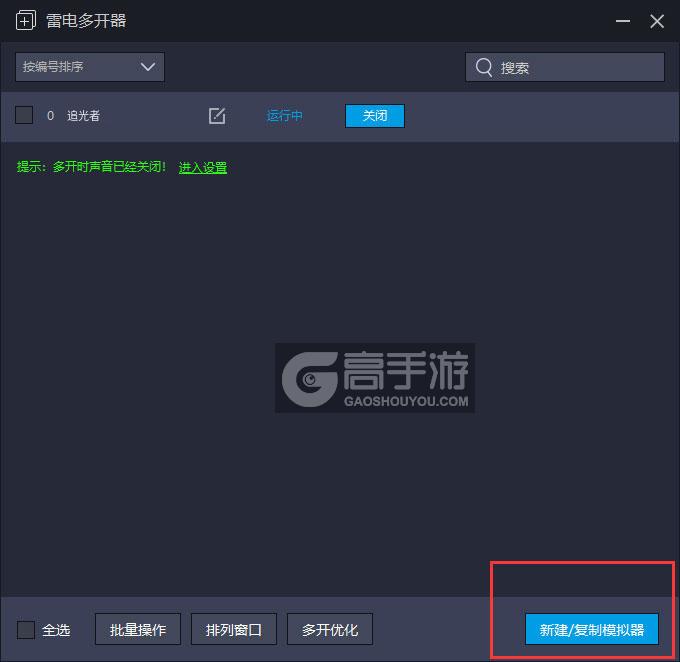Toggle the 全选 select-all checkbox
This screenshot has height=662, width=680.
pos(26,629)
